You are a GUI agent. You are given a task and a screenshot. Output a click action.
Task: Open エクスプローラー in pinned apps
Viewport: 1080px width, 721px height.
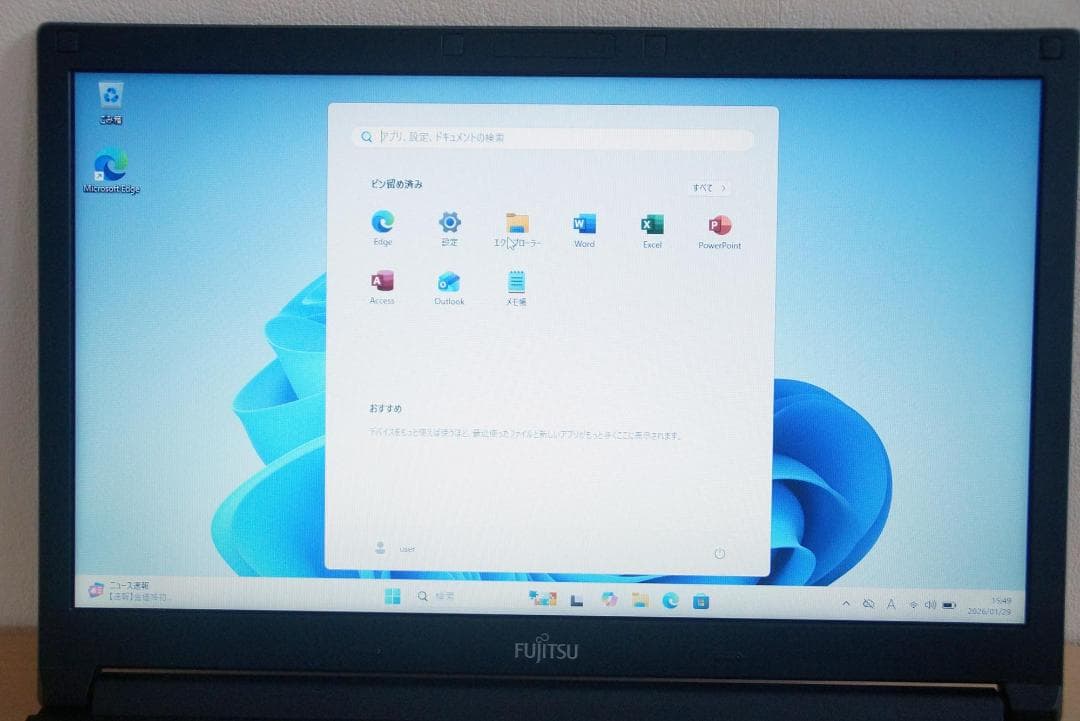517,223
